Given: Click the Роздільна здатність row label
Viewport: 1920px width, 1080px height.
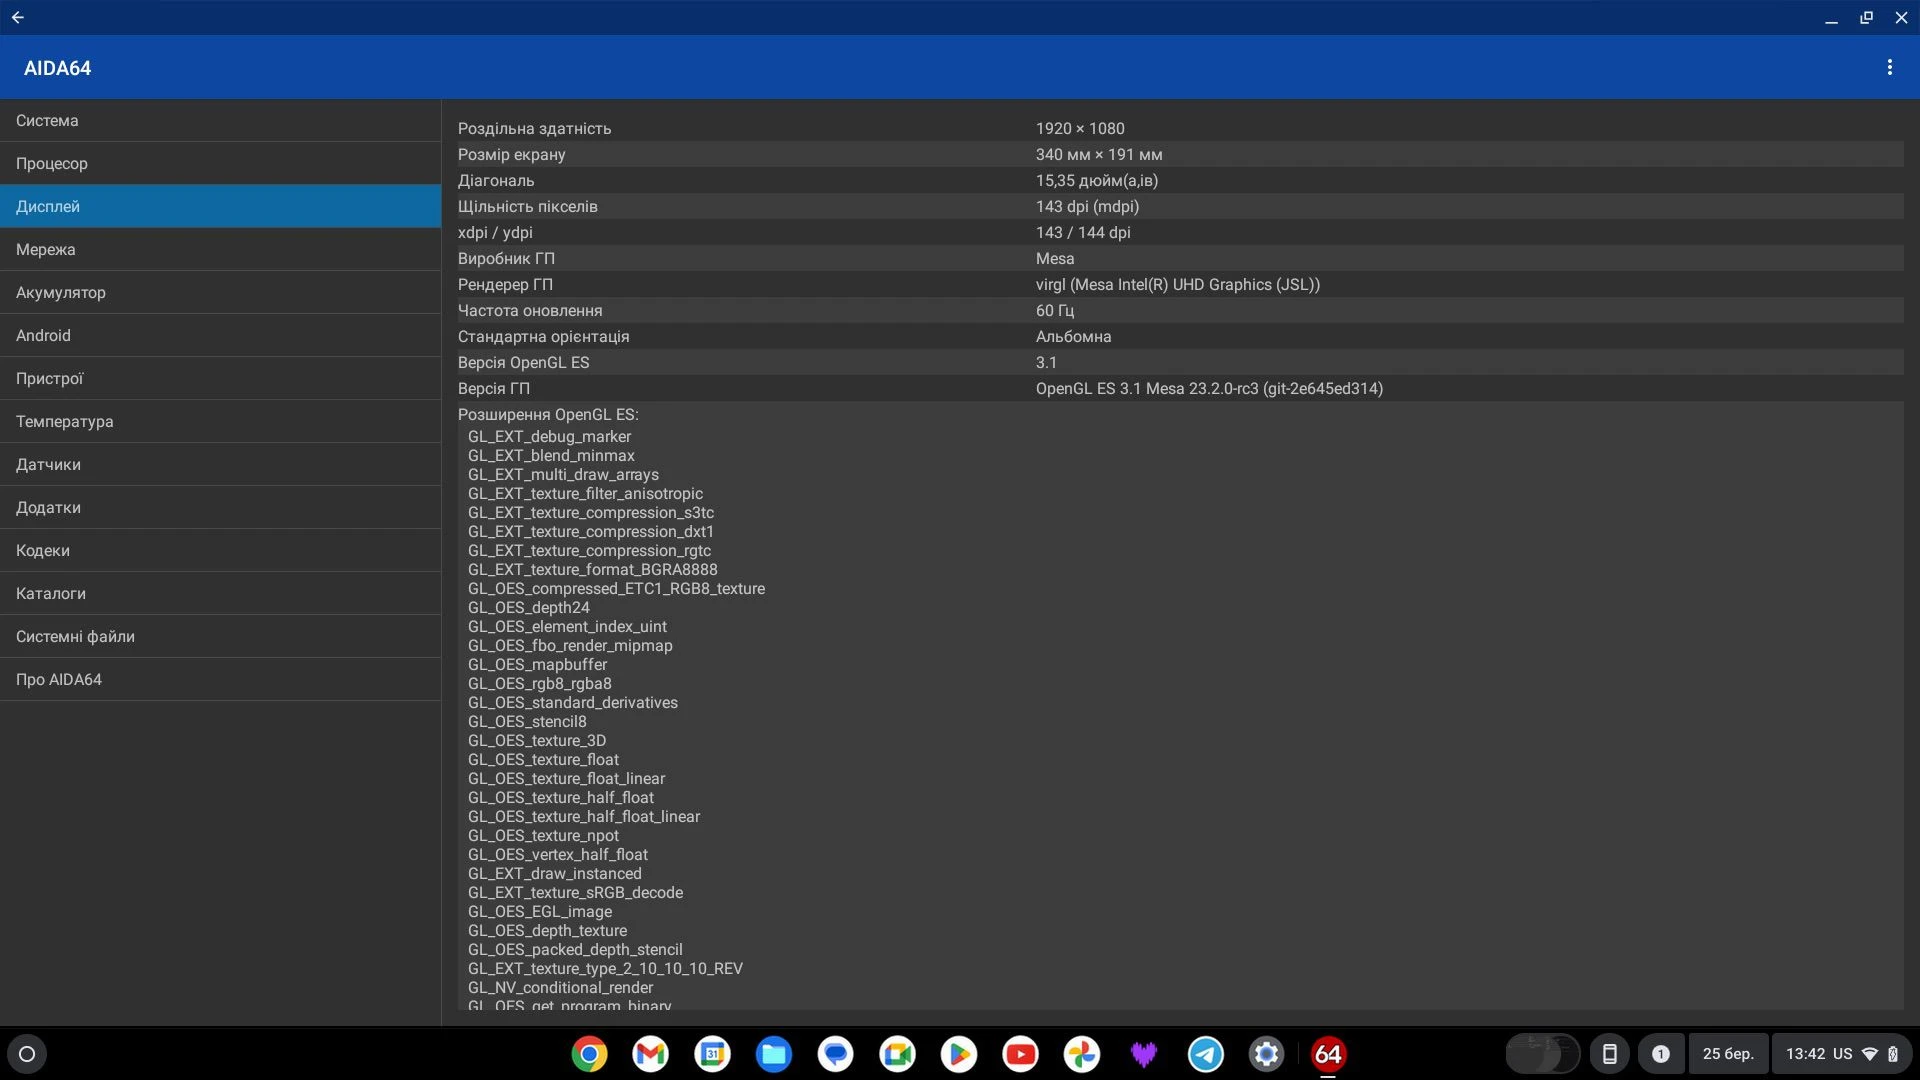Looking at the screenshot, I should tap(534, 129).
